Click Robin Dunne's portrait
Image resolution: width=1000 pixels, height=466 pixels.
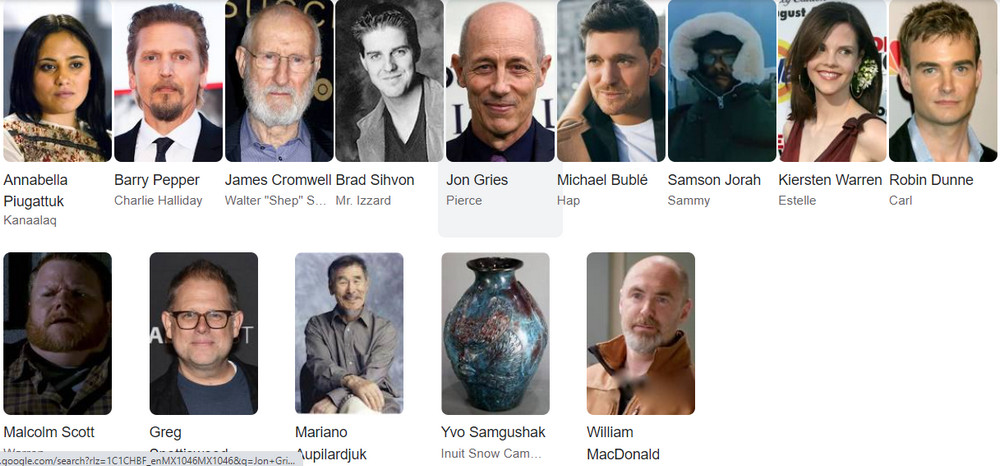[943, 80]
